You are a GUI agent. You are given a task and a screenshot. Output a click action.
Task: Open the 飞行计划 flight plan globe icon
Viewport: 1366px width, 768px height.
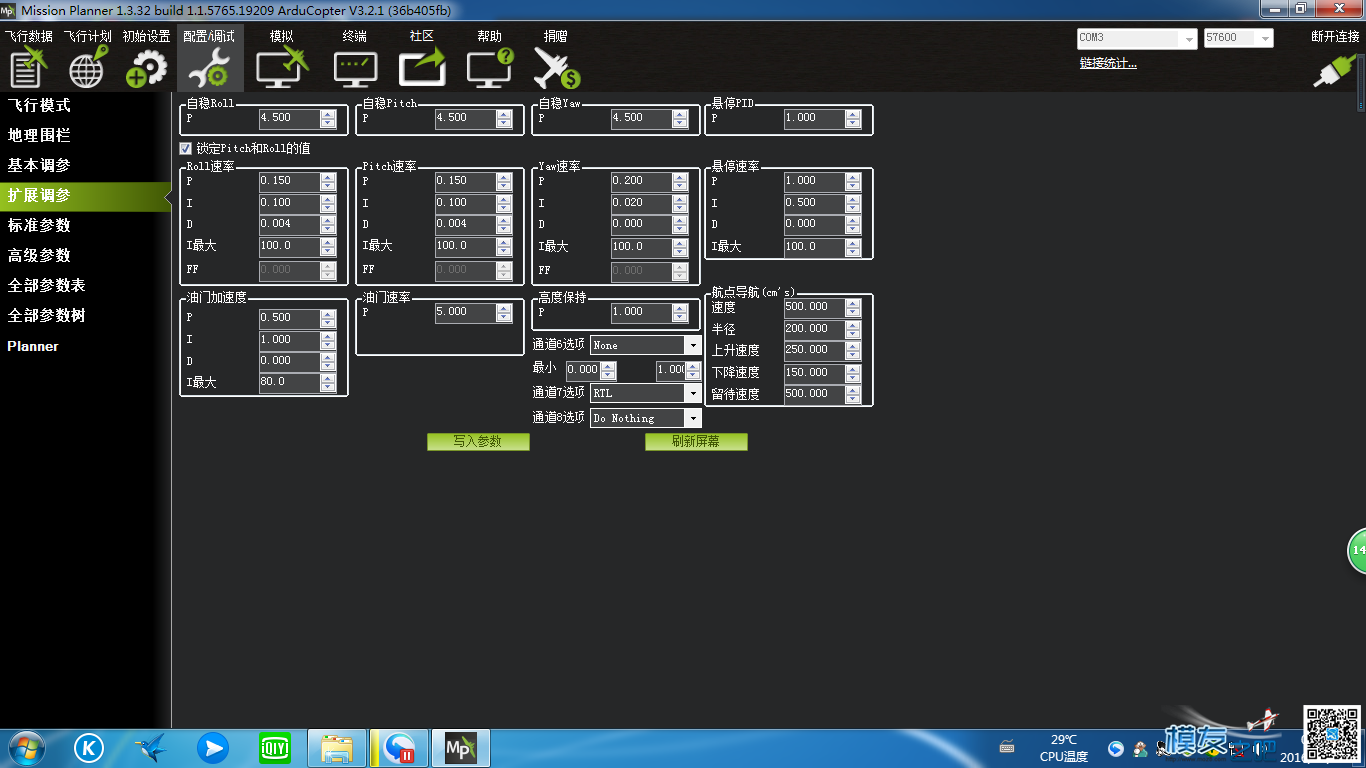pyautogui.click(x=87, y=67)
